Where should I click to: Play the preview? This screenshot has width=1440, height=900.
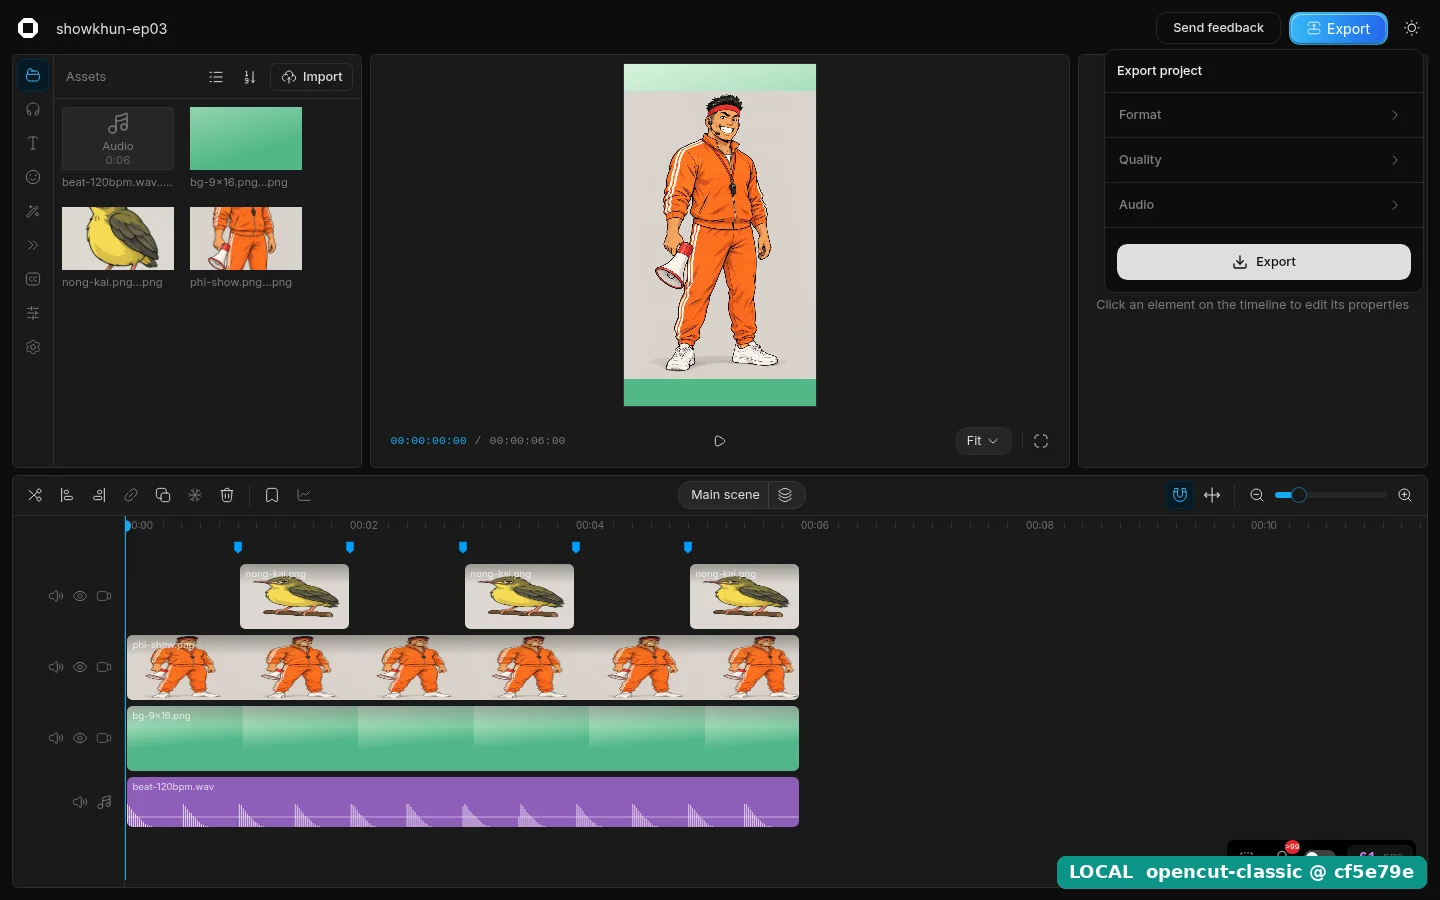pyautogui.click(x=719, y=441)
